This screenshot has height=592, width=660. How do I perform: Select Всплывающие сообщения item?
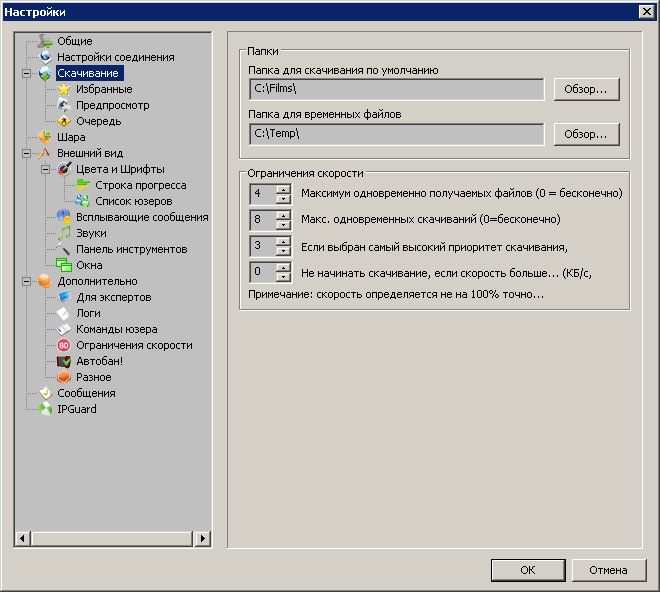[x=142, y=217]
